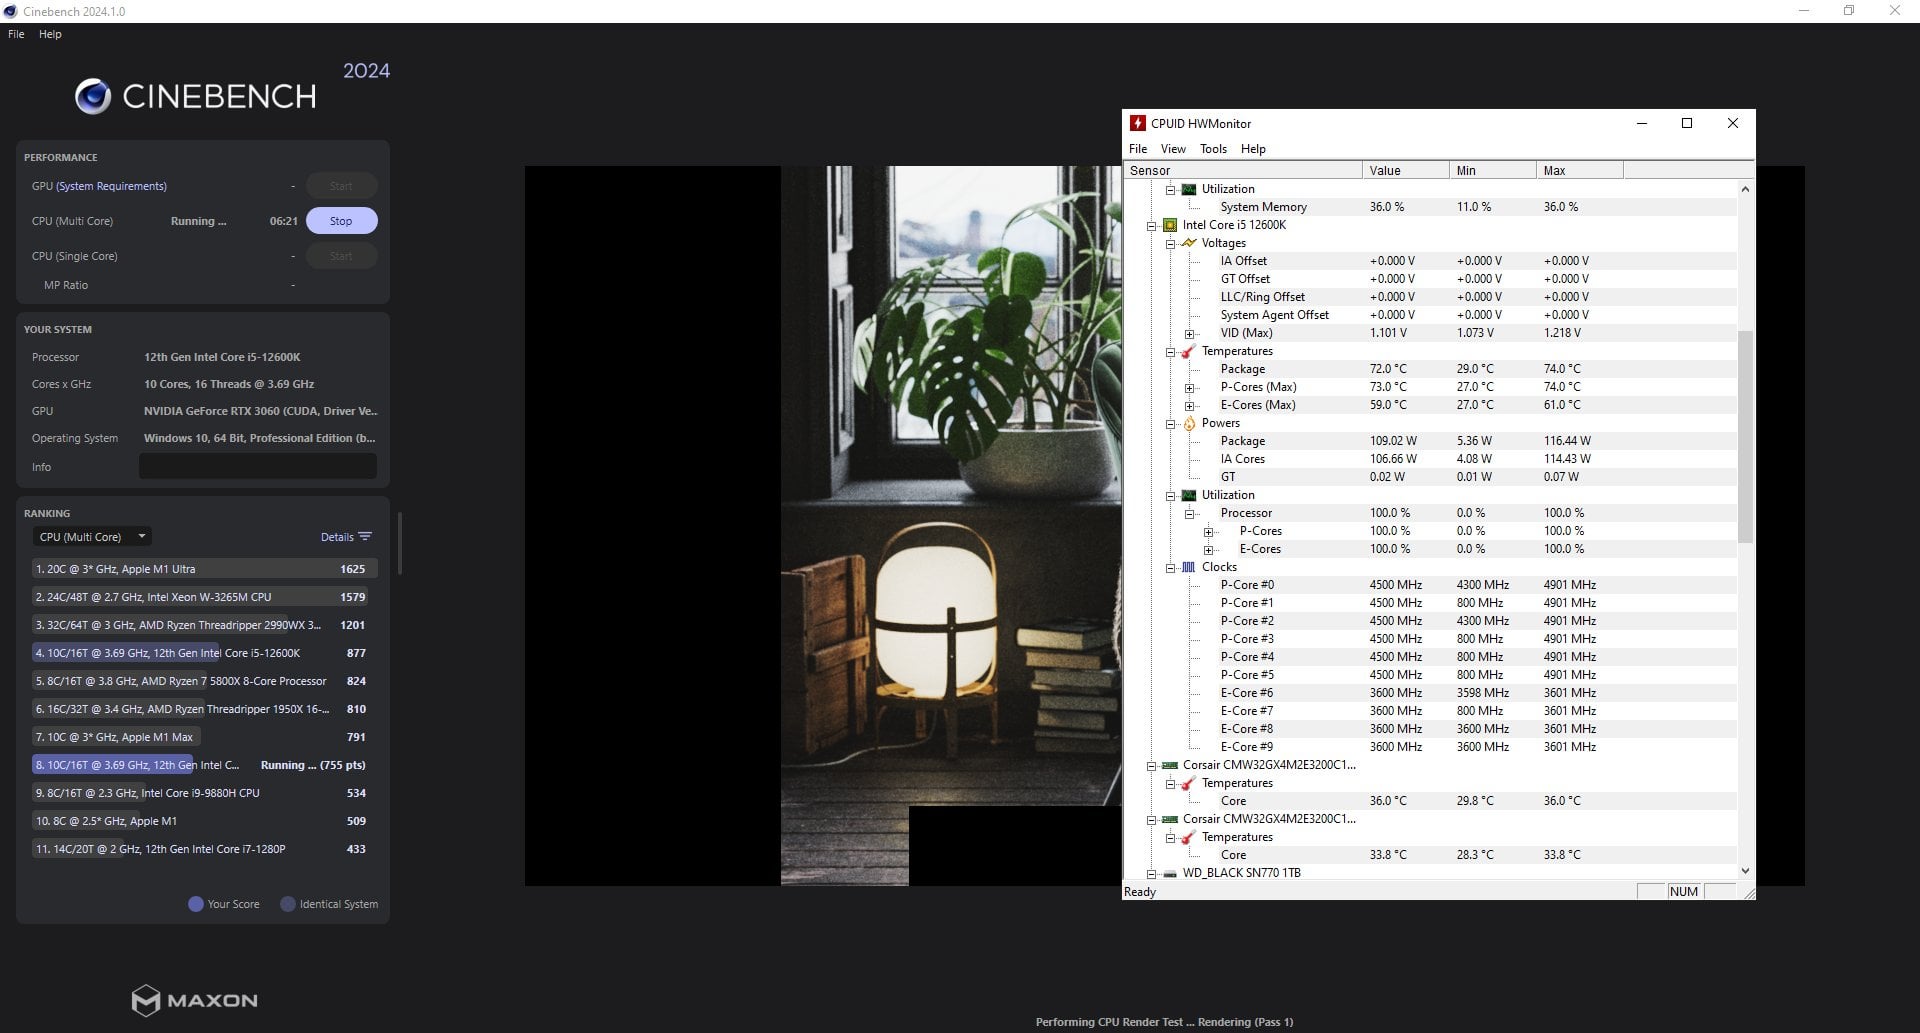The height and width of the screenshot is (1033, 1920).
Task: Click the Cinebench title bar app icon
Action: (x=10, y=11)
